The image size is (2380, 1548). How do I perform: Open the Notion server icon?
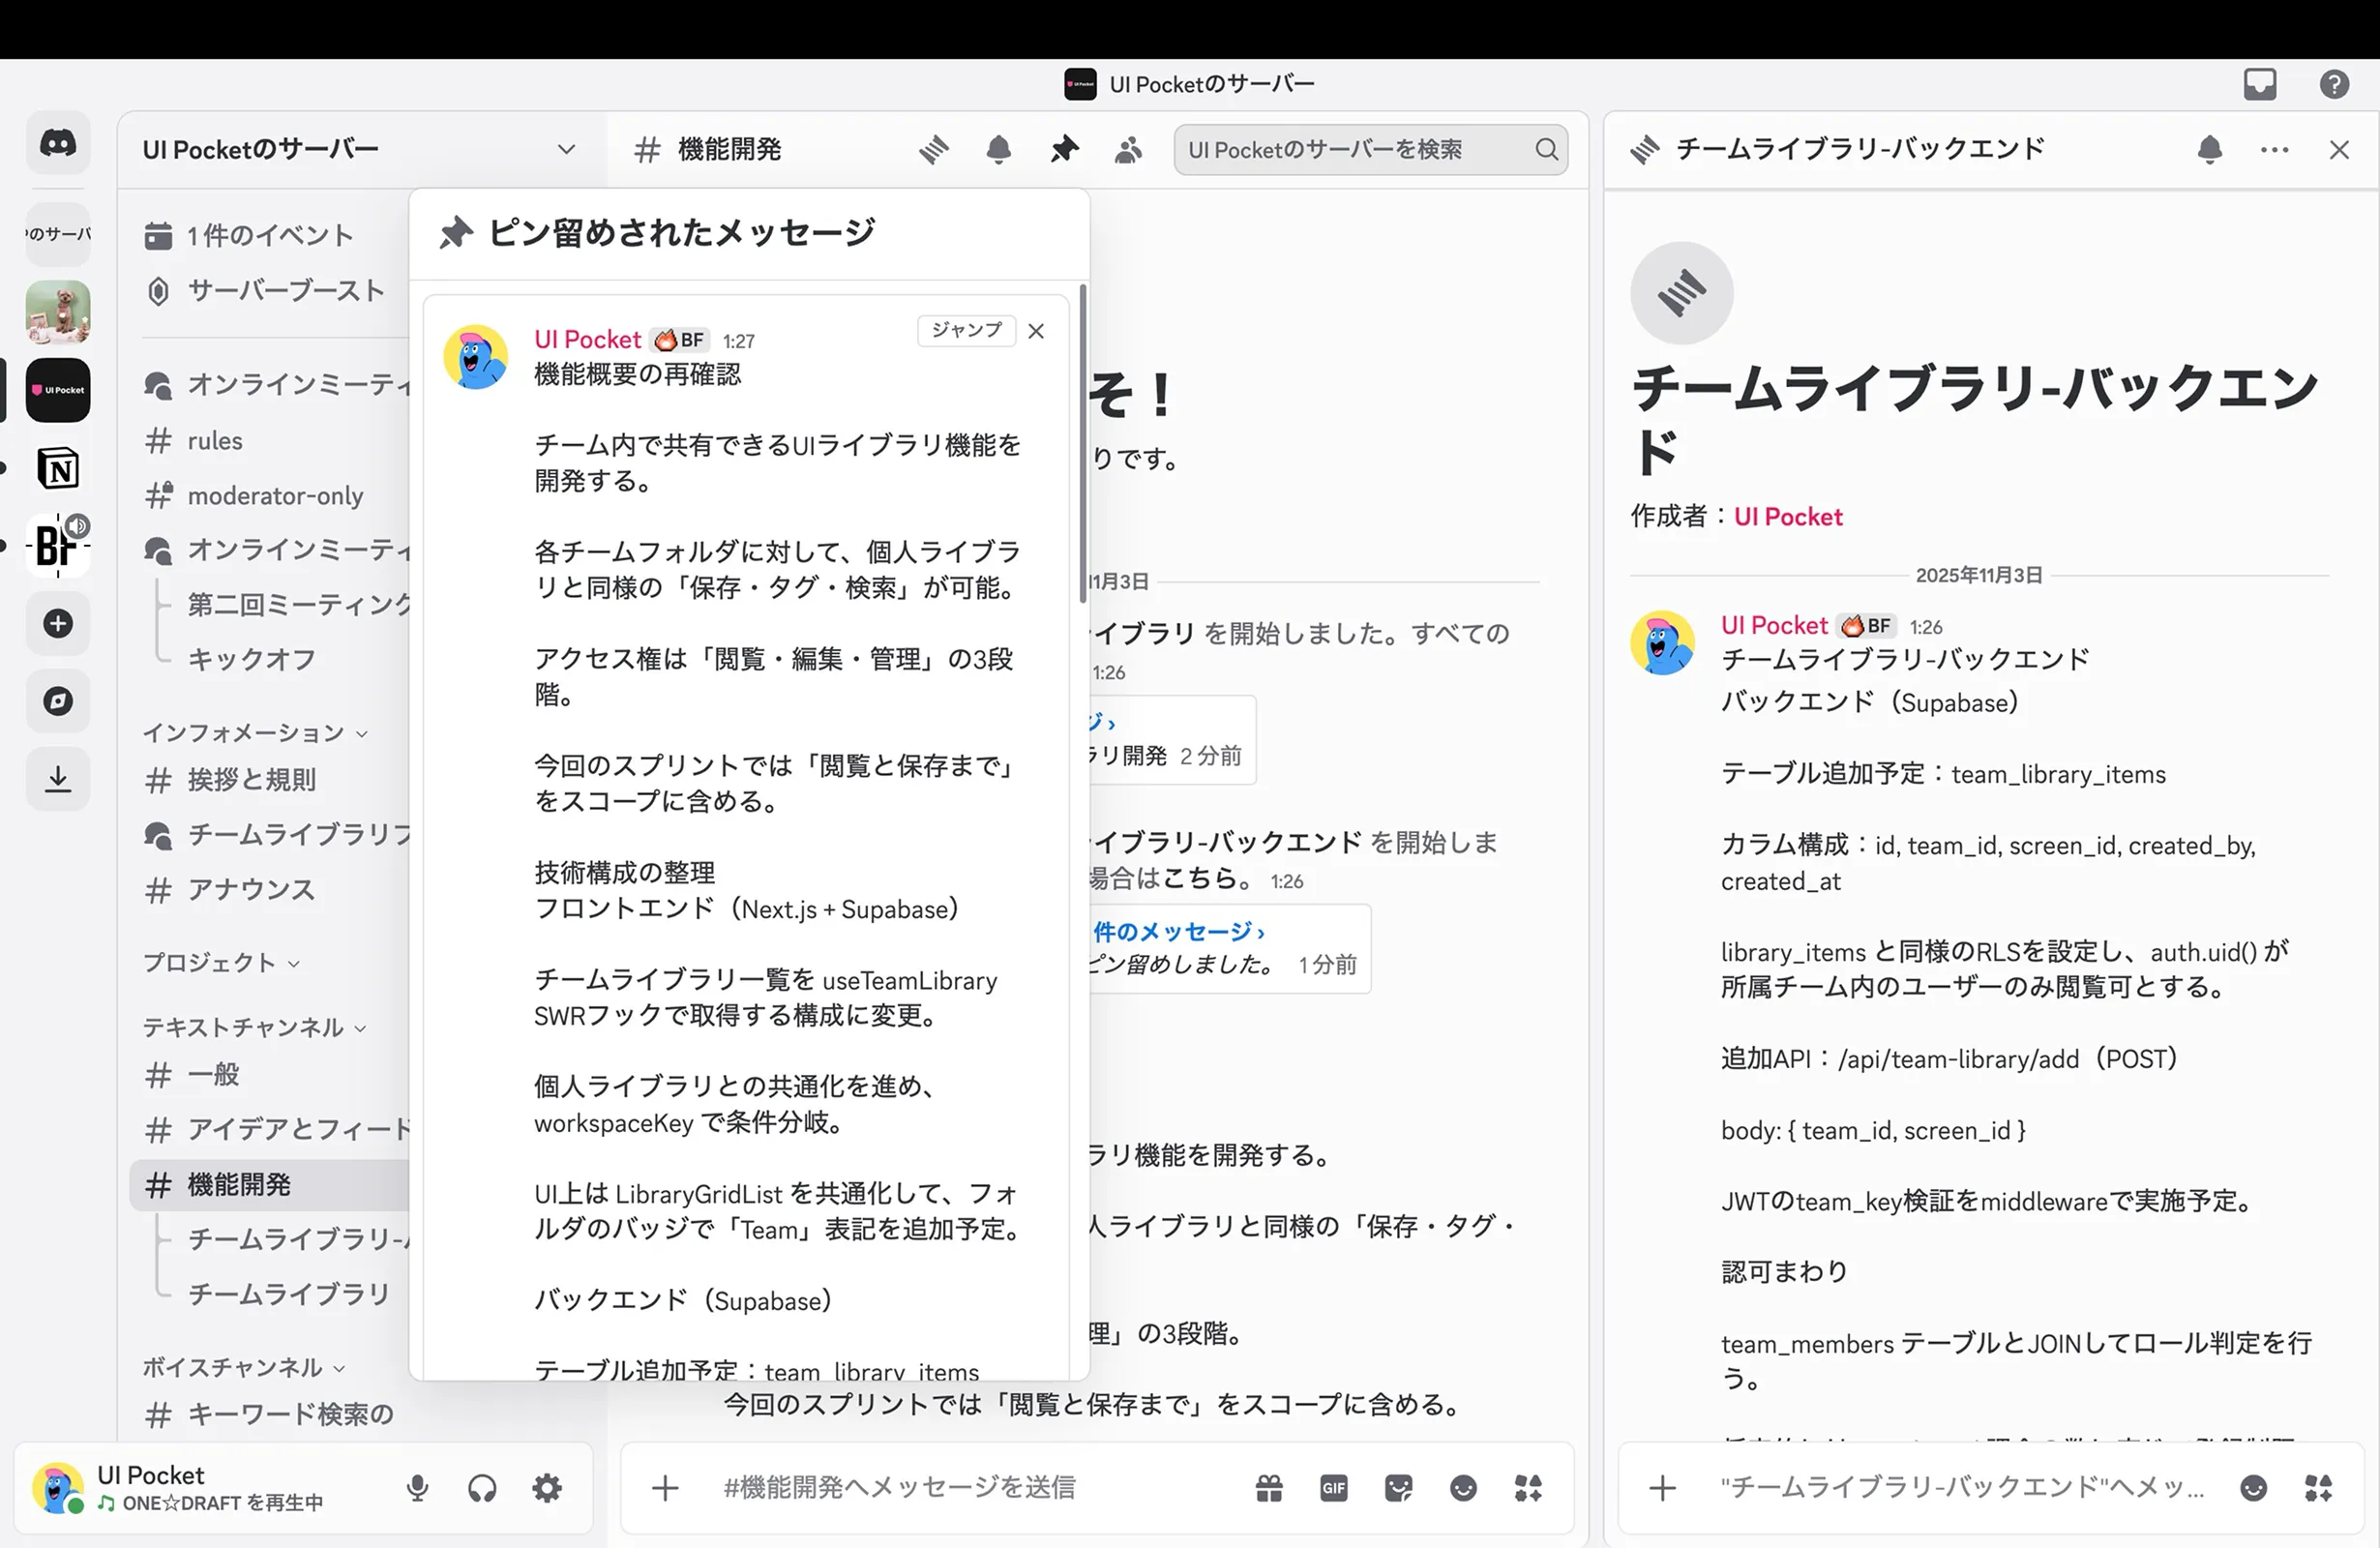[x=58, y=468]
